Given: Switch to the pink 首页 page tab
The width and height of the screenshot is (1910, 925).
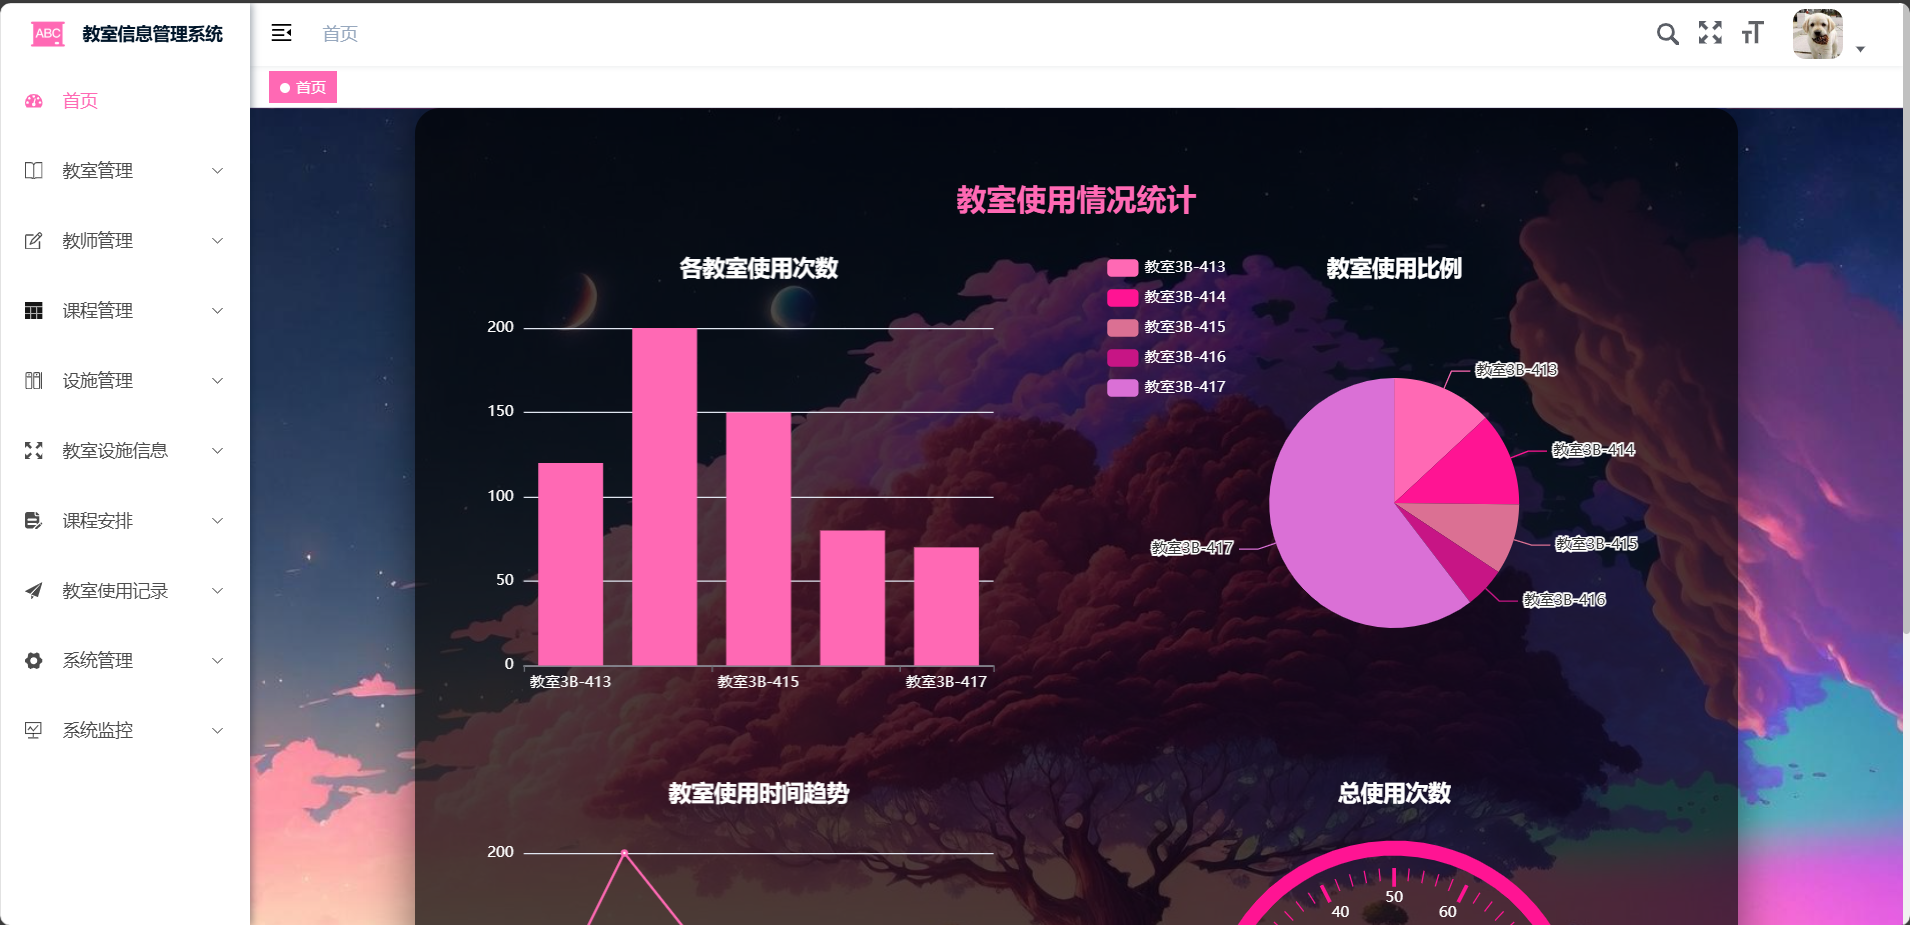Looking at the screenshot, I should [x=303, y=87].
